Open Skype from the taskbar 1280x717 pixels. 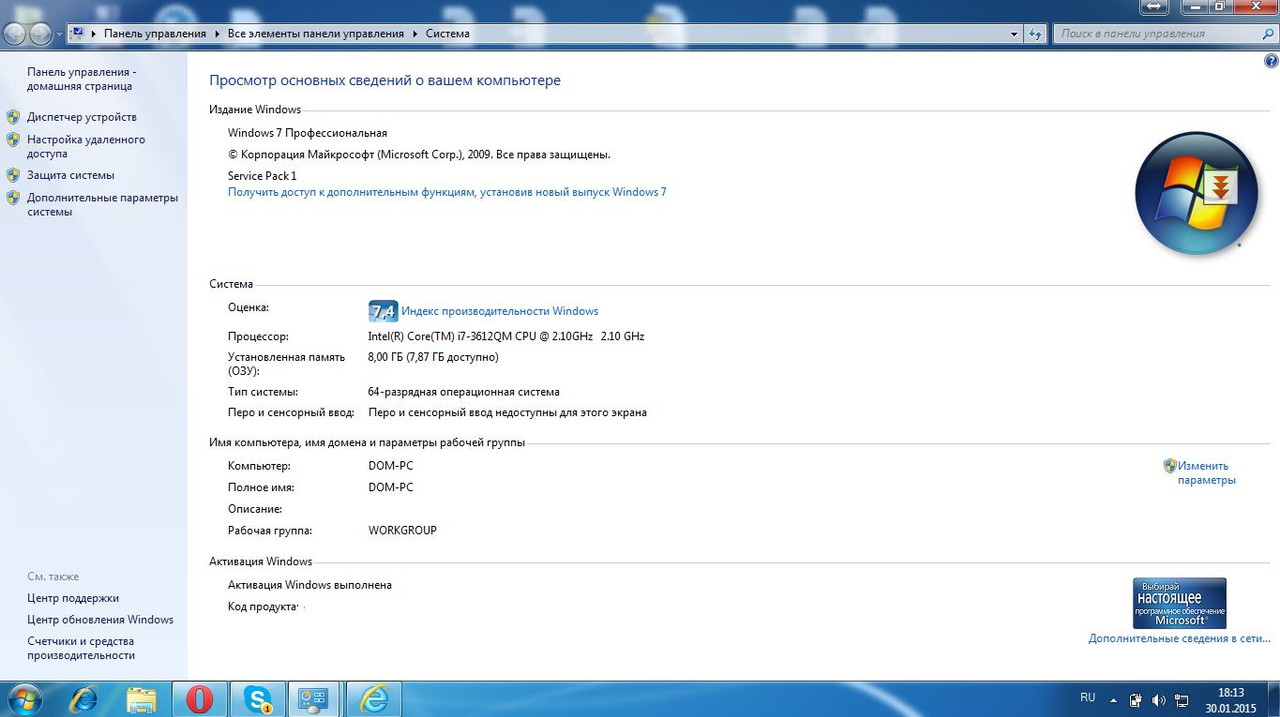point(257,699)
